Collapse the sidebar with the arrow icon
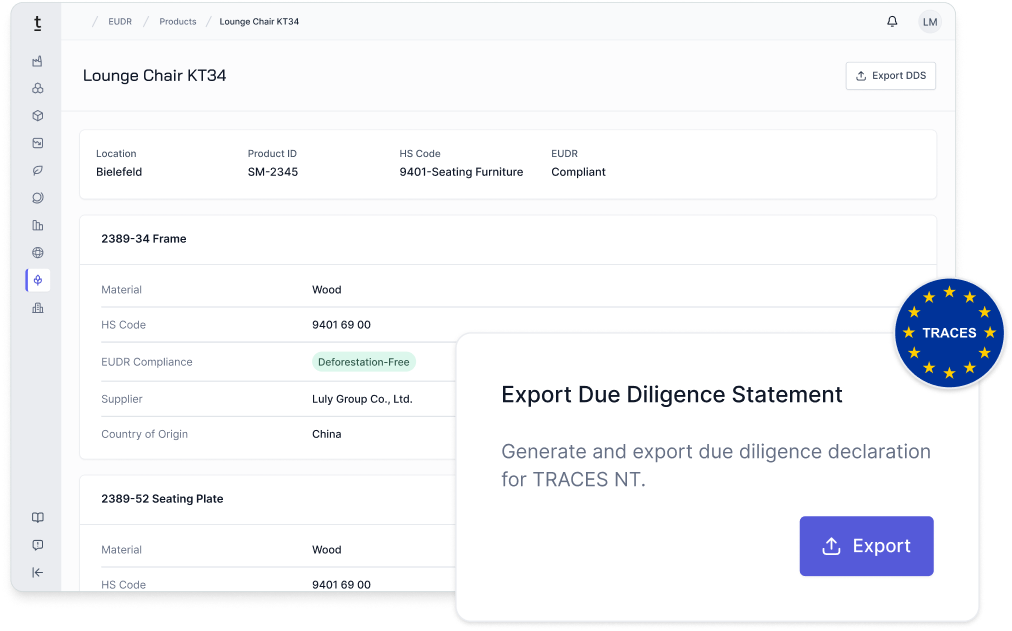The height and width of the screenshot is (631, 1012). (37, 572)
